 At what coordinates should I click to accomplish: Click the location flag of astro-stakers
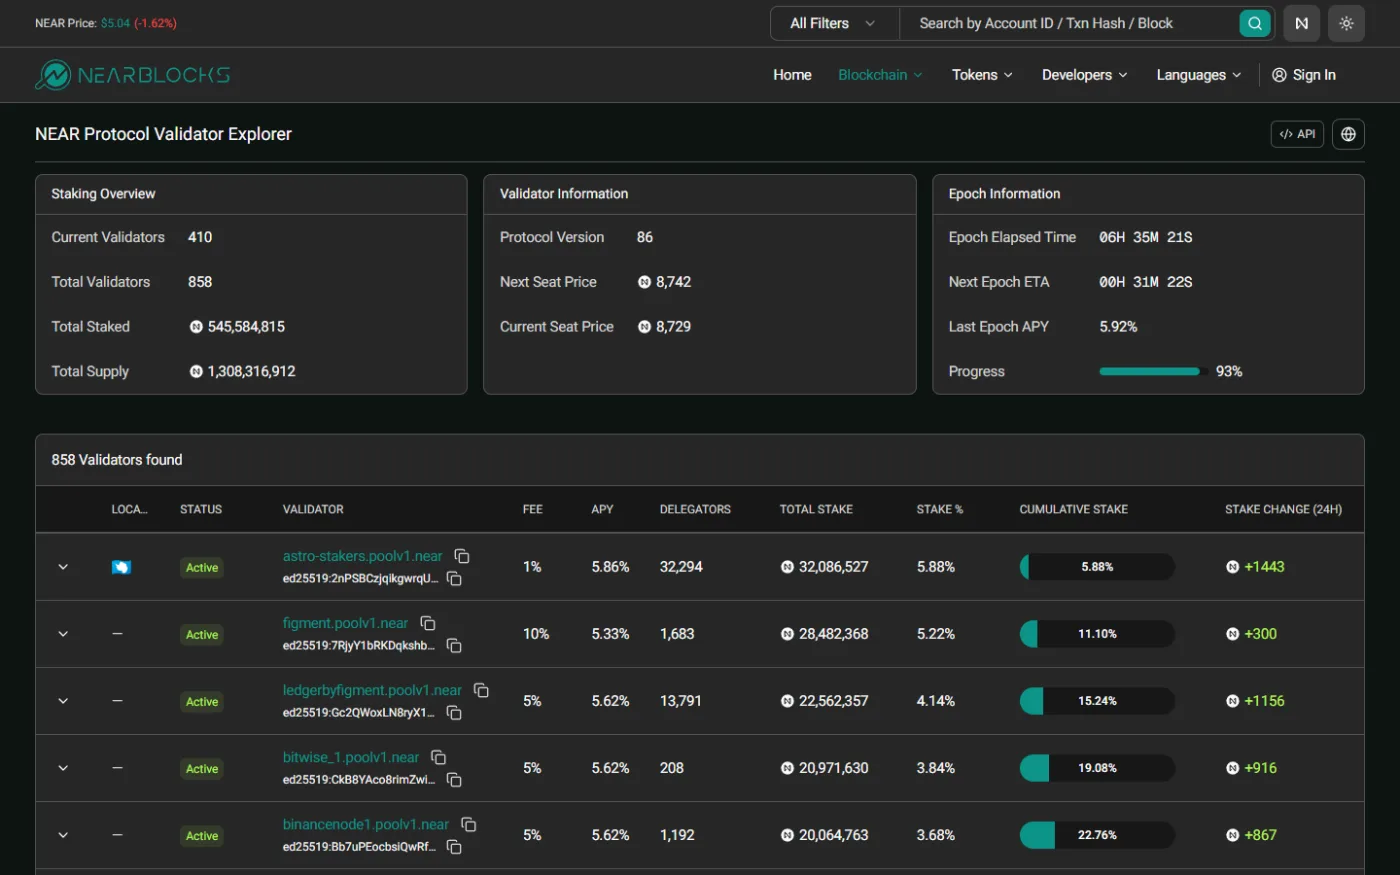tap(121, 567)
